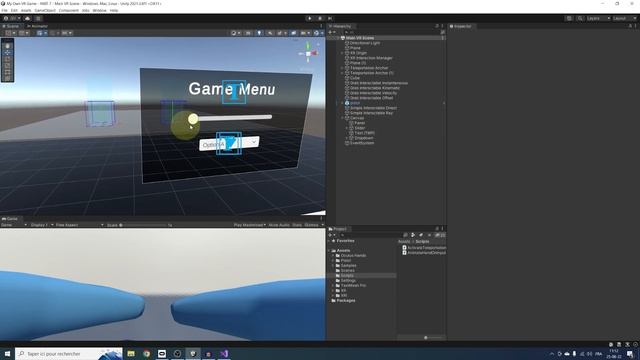640x360 pixels.
Task: Open the TextMesh Pro folder in Project
Action: tap(353, 285)
